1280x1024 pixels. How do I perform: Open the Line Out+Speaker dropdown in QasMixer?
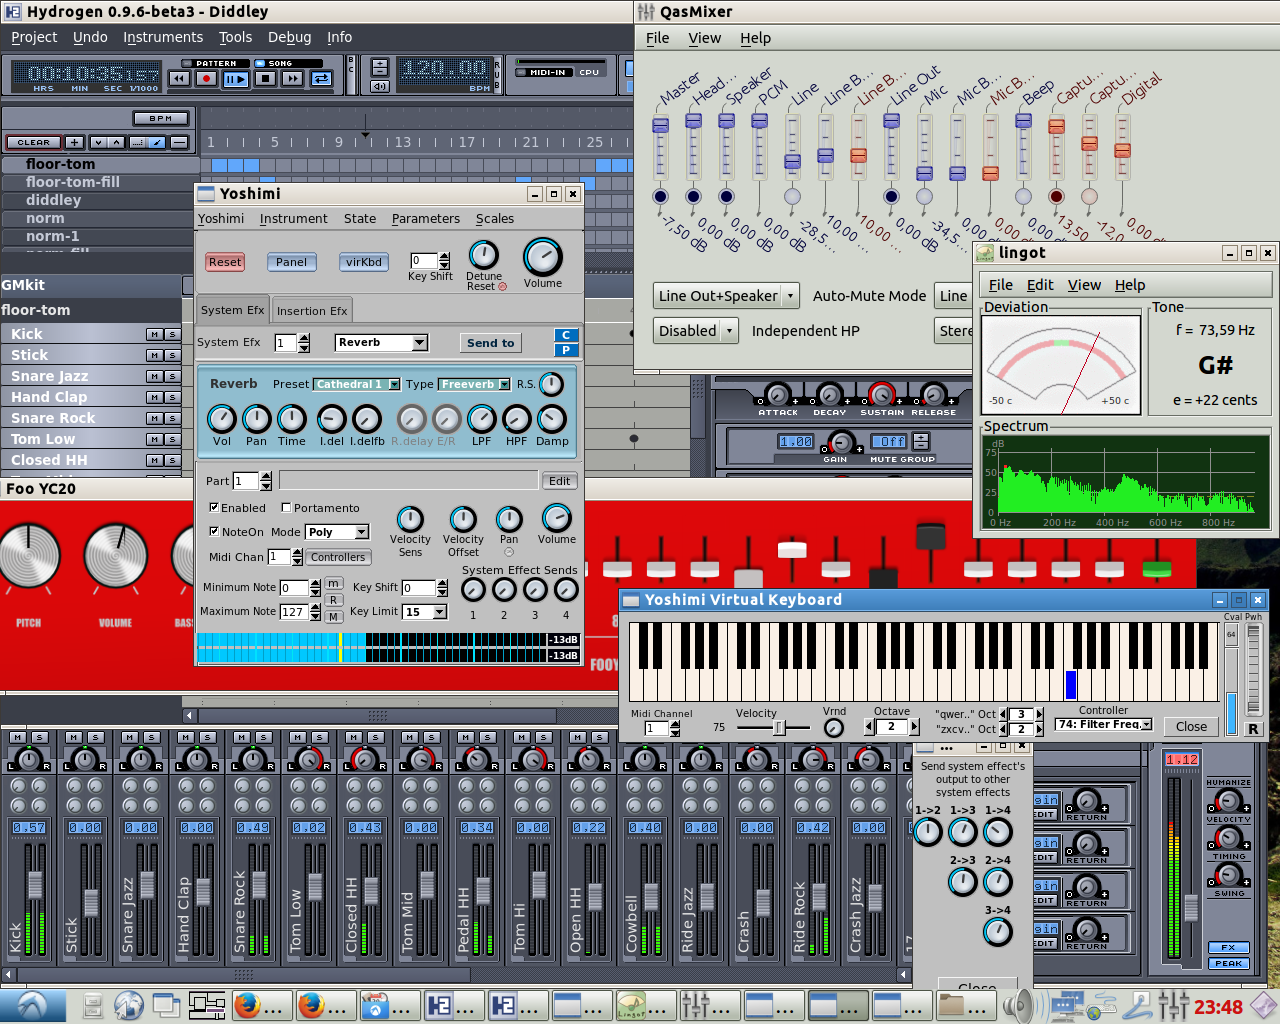coord(727,296)
